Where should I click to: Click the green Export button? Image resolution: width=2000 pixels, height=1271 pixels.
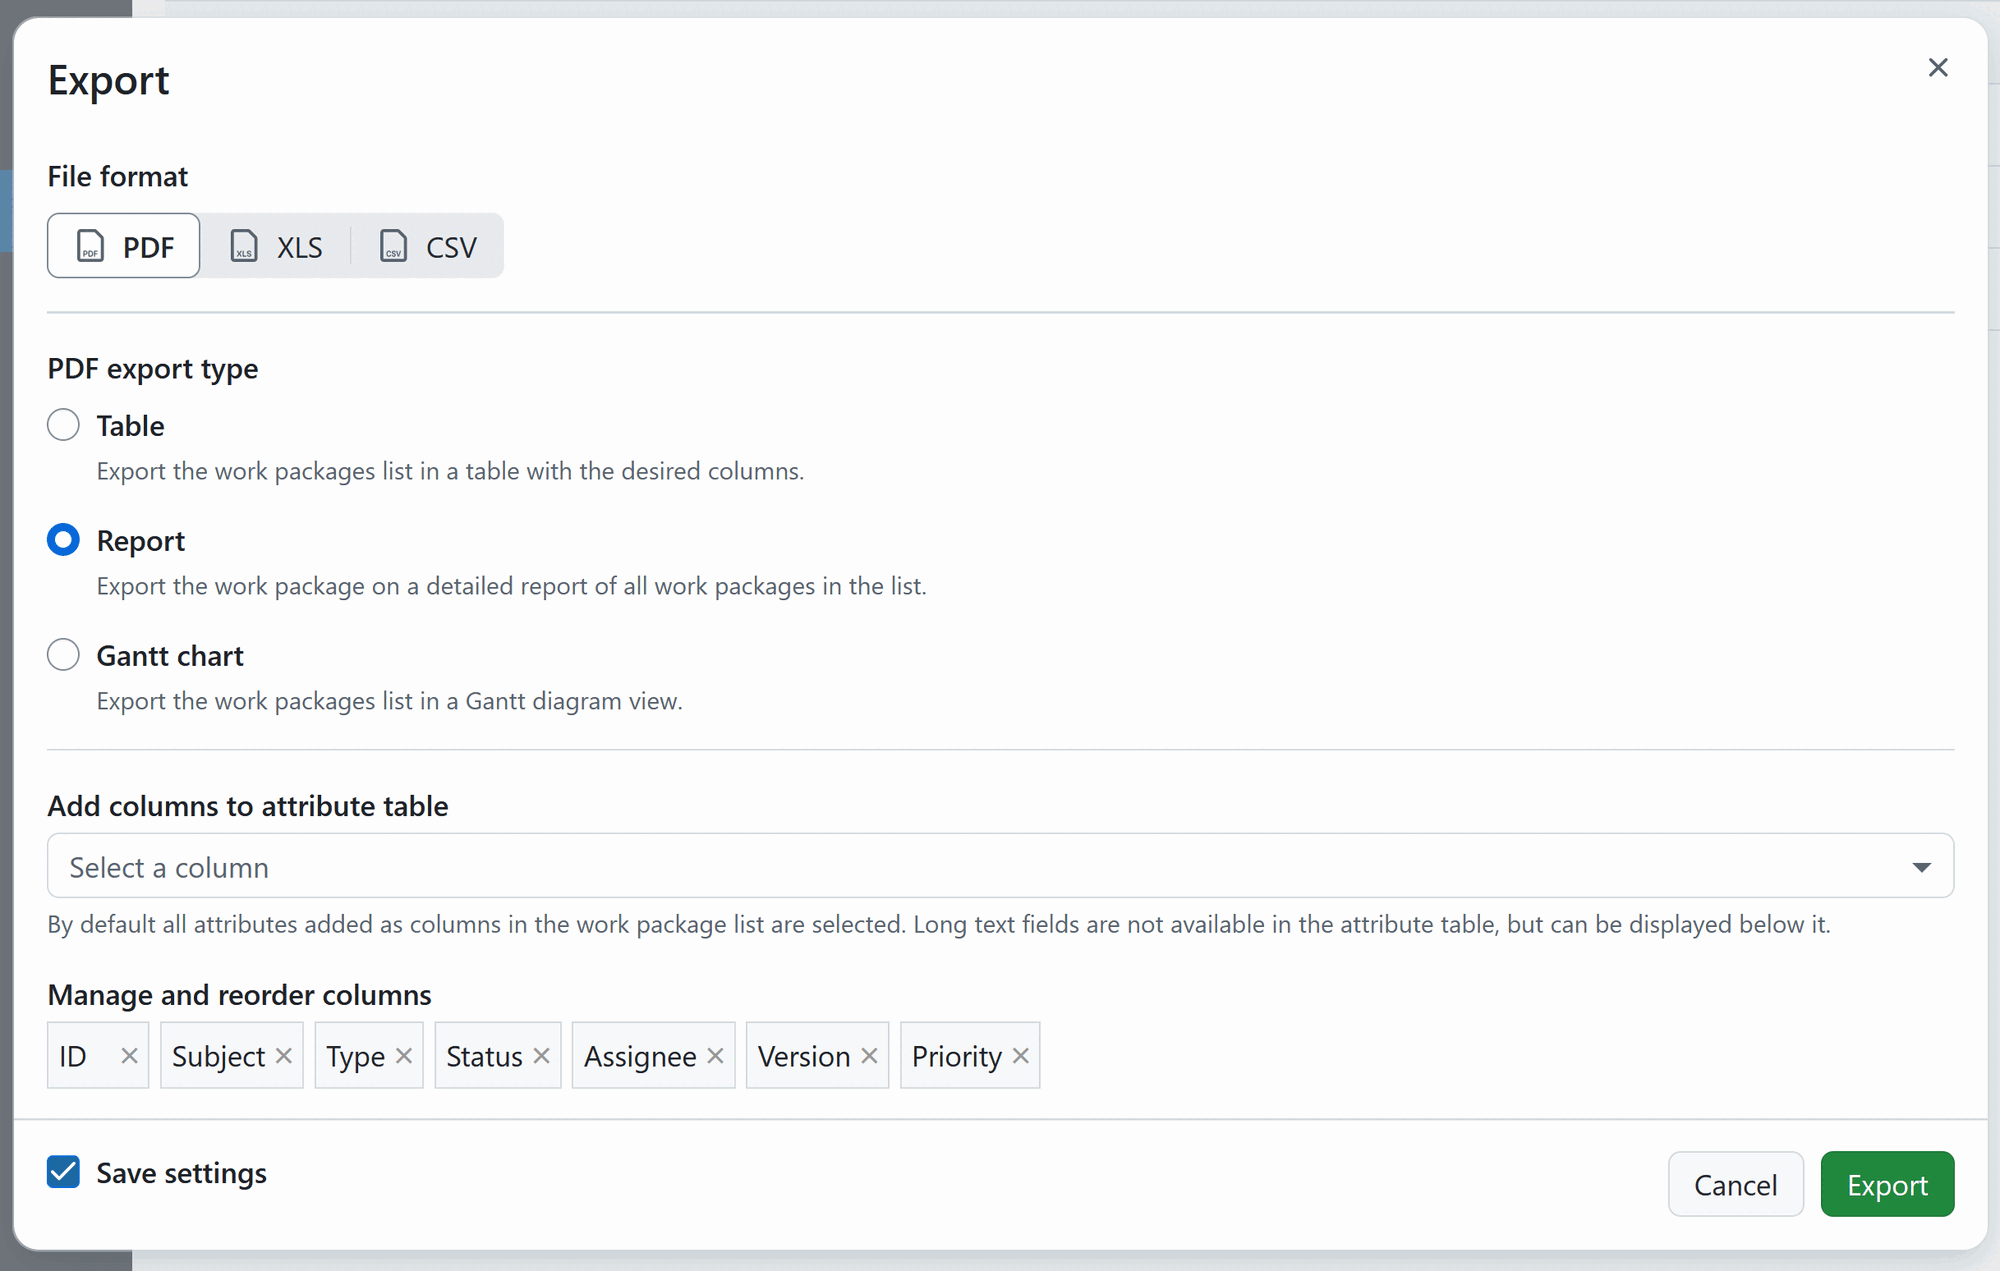click(x=1887, y=1184)
